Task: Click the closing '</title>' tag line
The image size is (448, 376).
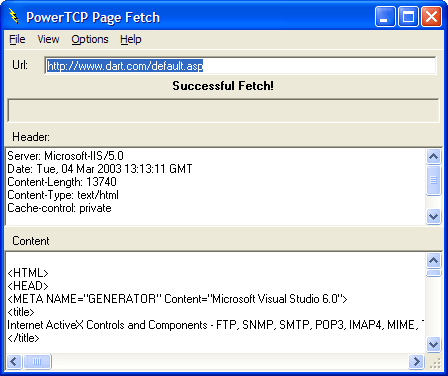Action: (x=23, y=338)
